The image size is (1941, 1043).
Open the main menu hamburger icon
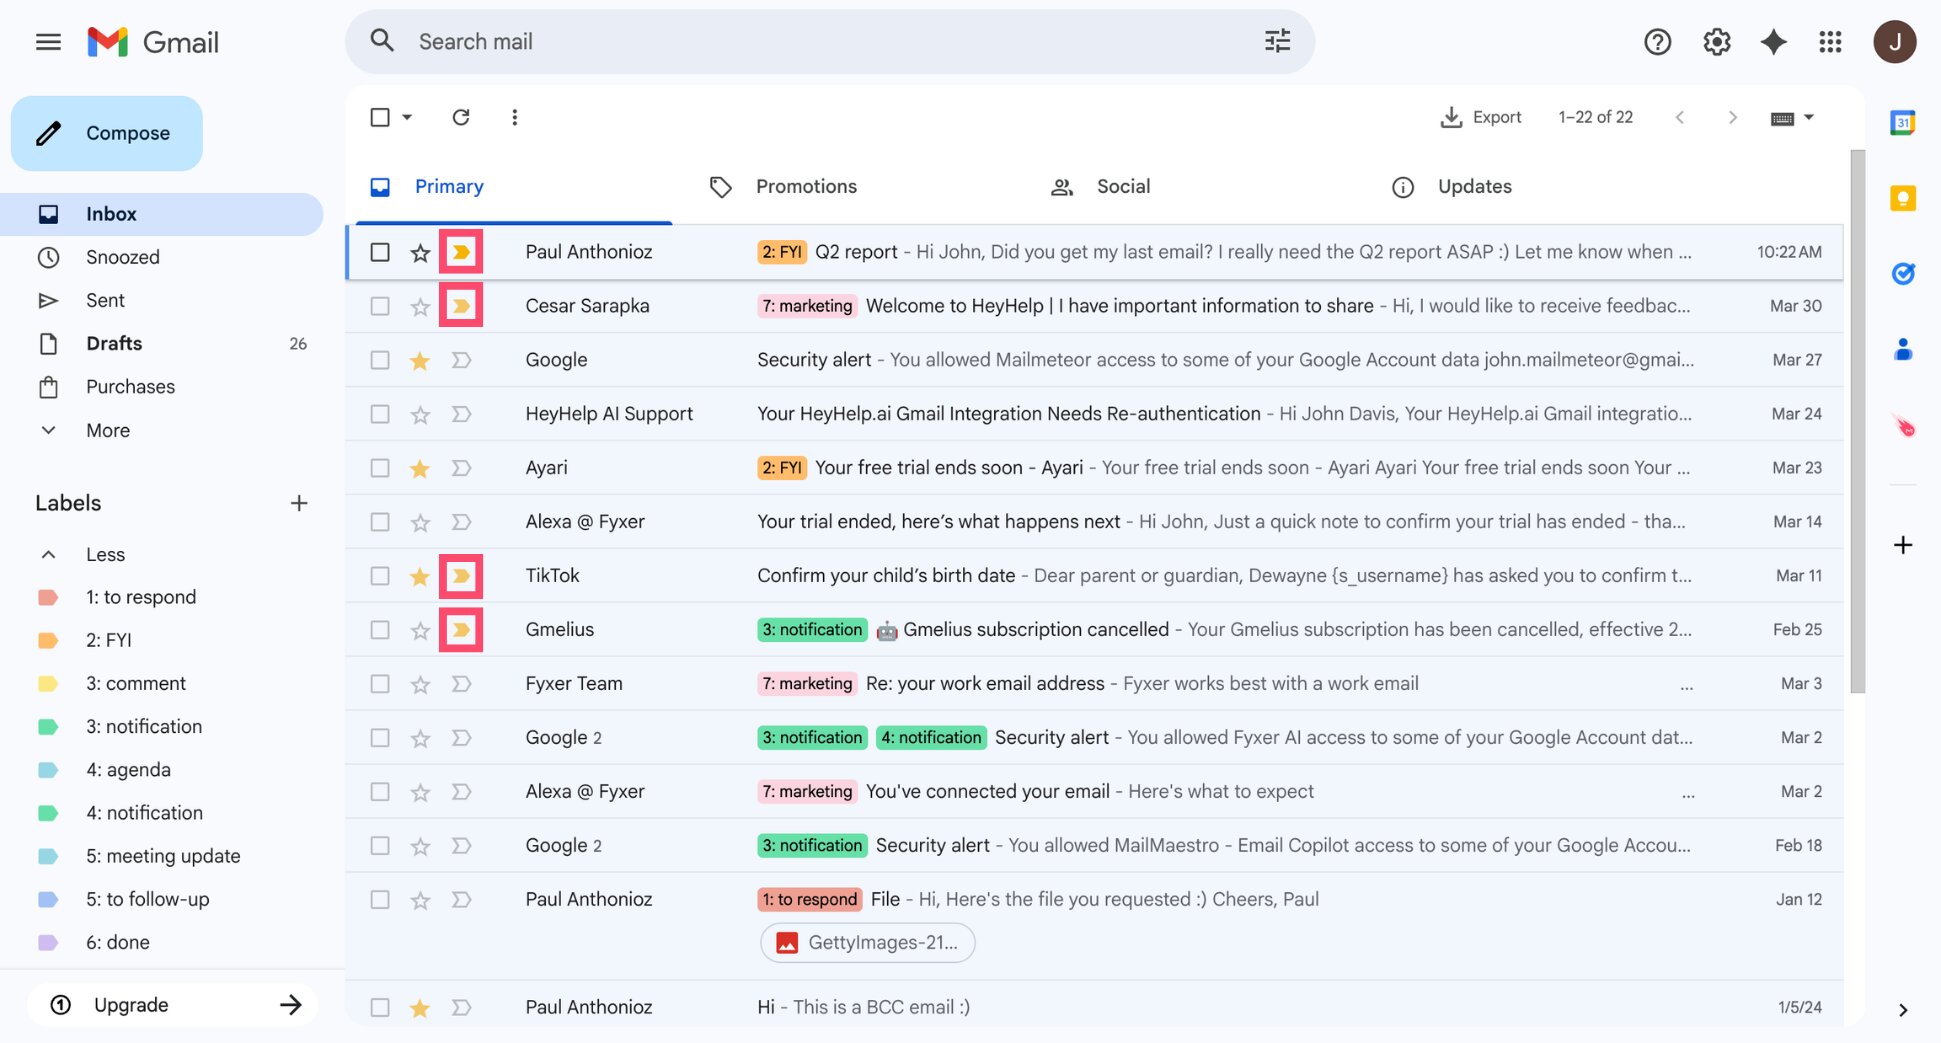tap(48, 42)
